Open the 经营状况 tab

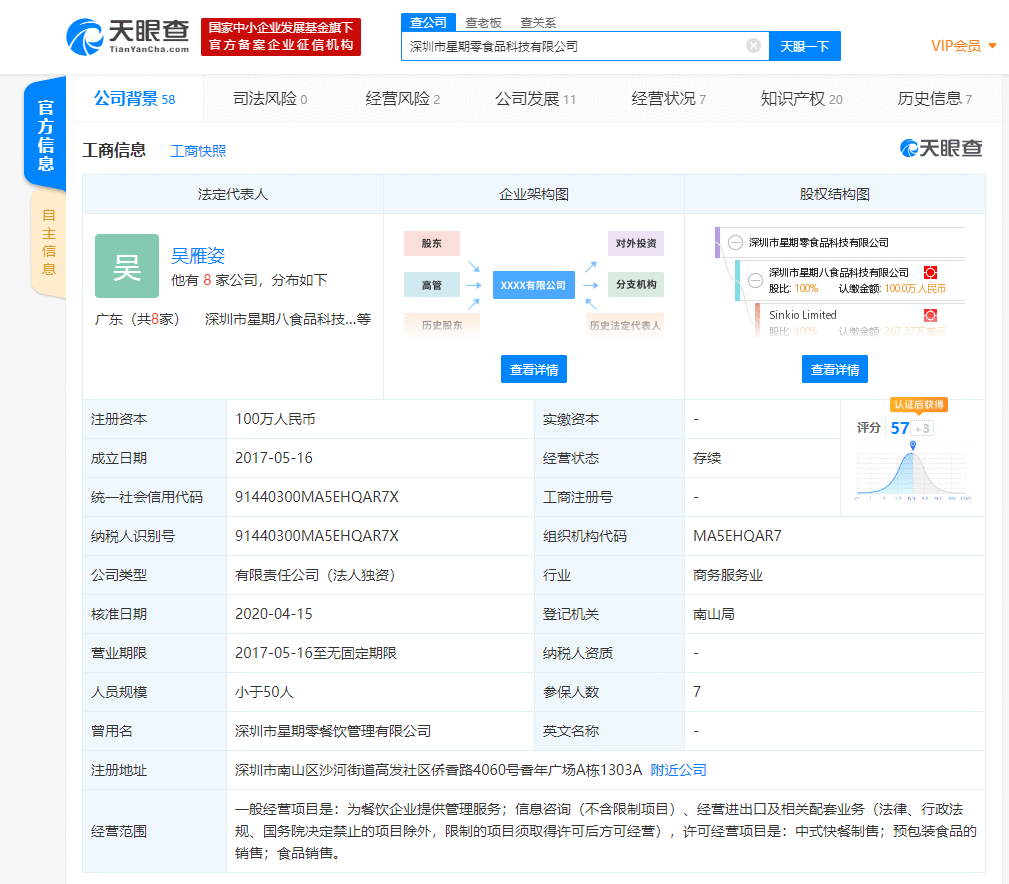coord(669,98)
